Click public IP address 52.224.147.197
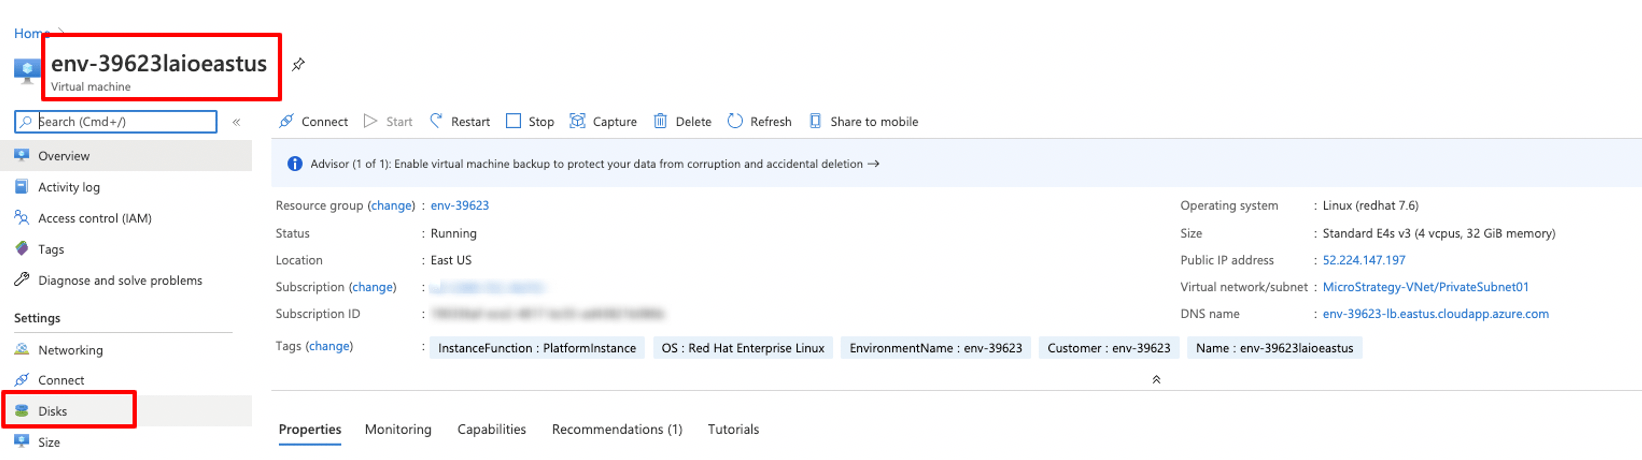1642x460 pixels. 1363,260
